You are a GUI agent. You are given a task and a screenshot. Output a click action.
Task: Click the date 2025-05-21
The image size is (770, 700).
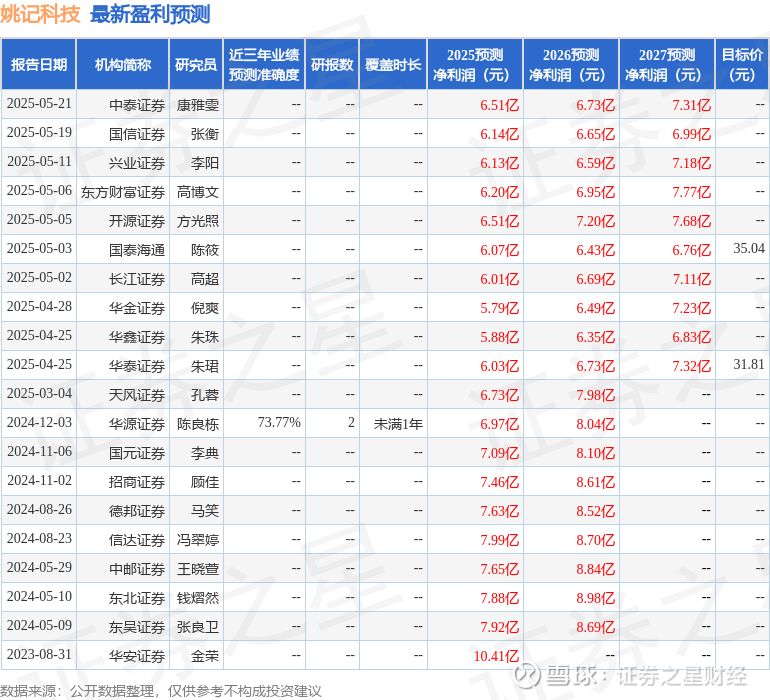coord(39,104)
